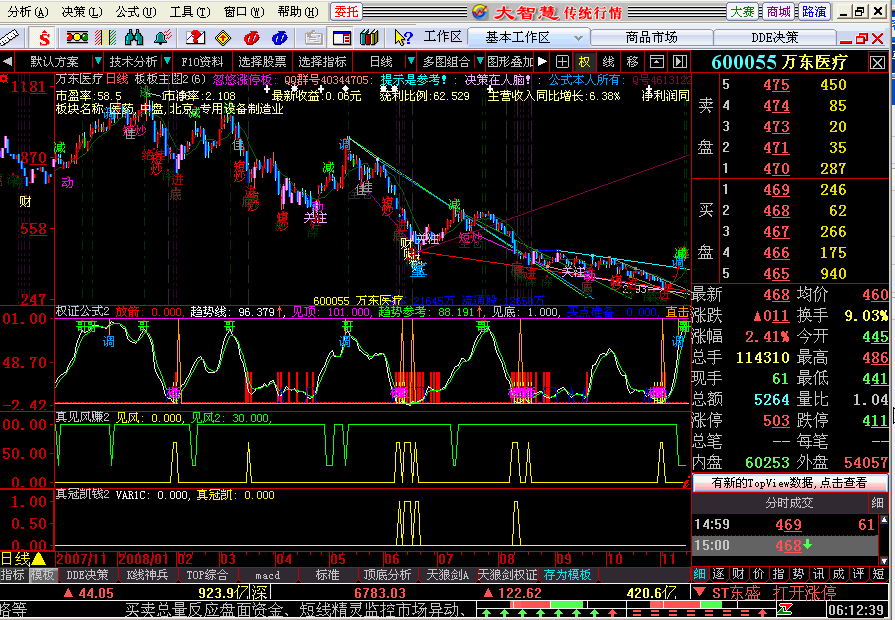
Task: Select the ruler measuring tool icon
Action: [9, 38]
